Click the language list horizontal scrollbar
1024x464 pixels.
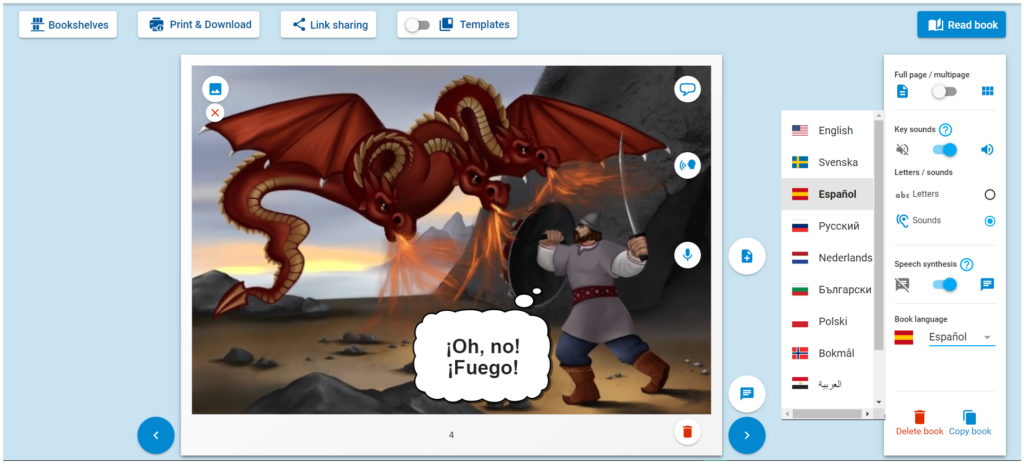coord(825,414)
